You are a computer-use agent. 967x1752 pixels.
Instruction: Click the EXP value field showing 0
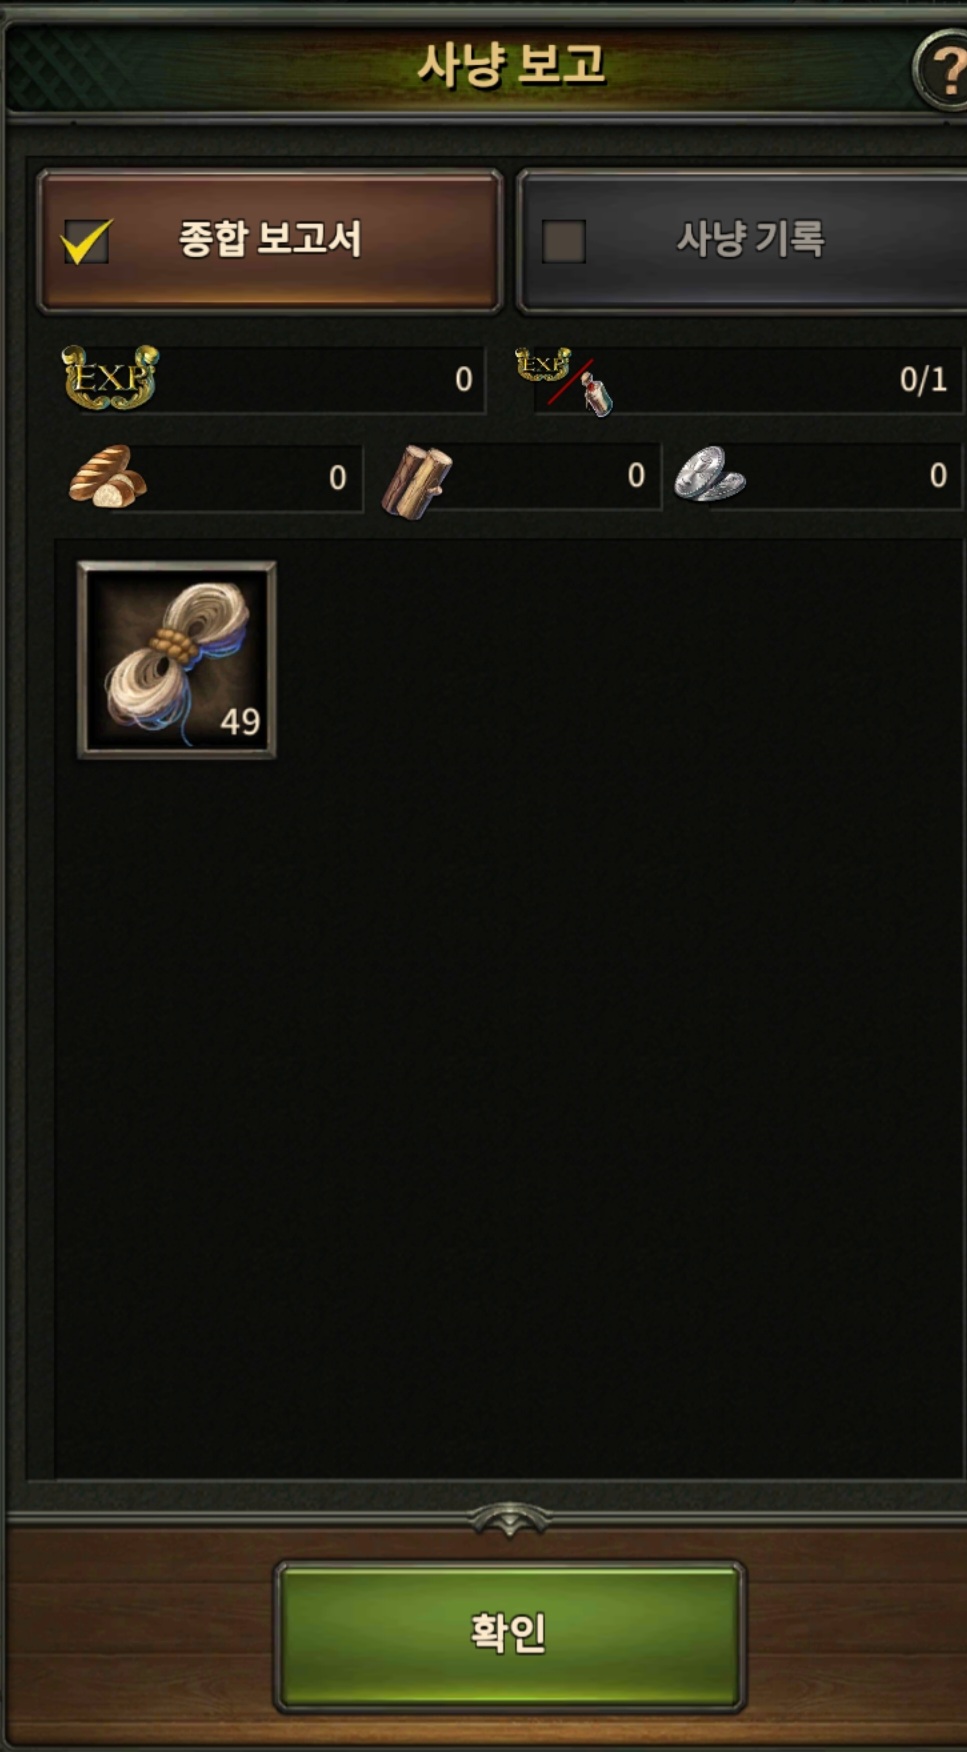tap(318, 379)
